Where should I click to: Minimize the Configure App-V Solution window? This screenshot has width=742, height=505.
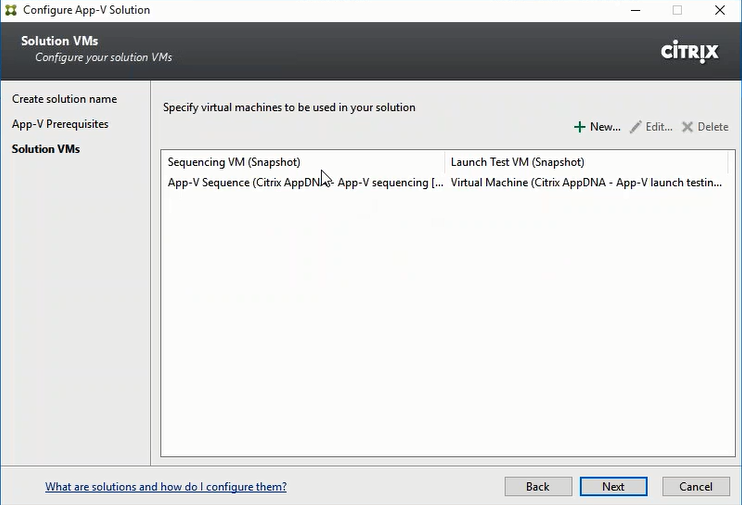635,10
